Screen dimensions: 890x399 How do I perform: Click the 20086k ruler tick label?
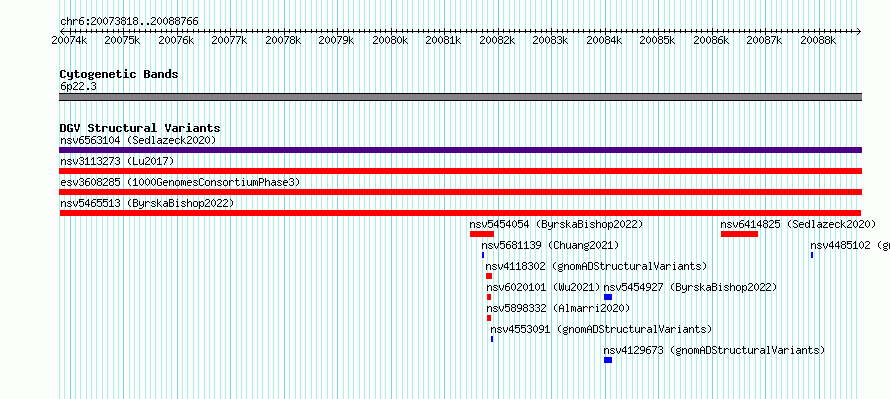click(711, 41)
